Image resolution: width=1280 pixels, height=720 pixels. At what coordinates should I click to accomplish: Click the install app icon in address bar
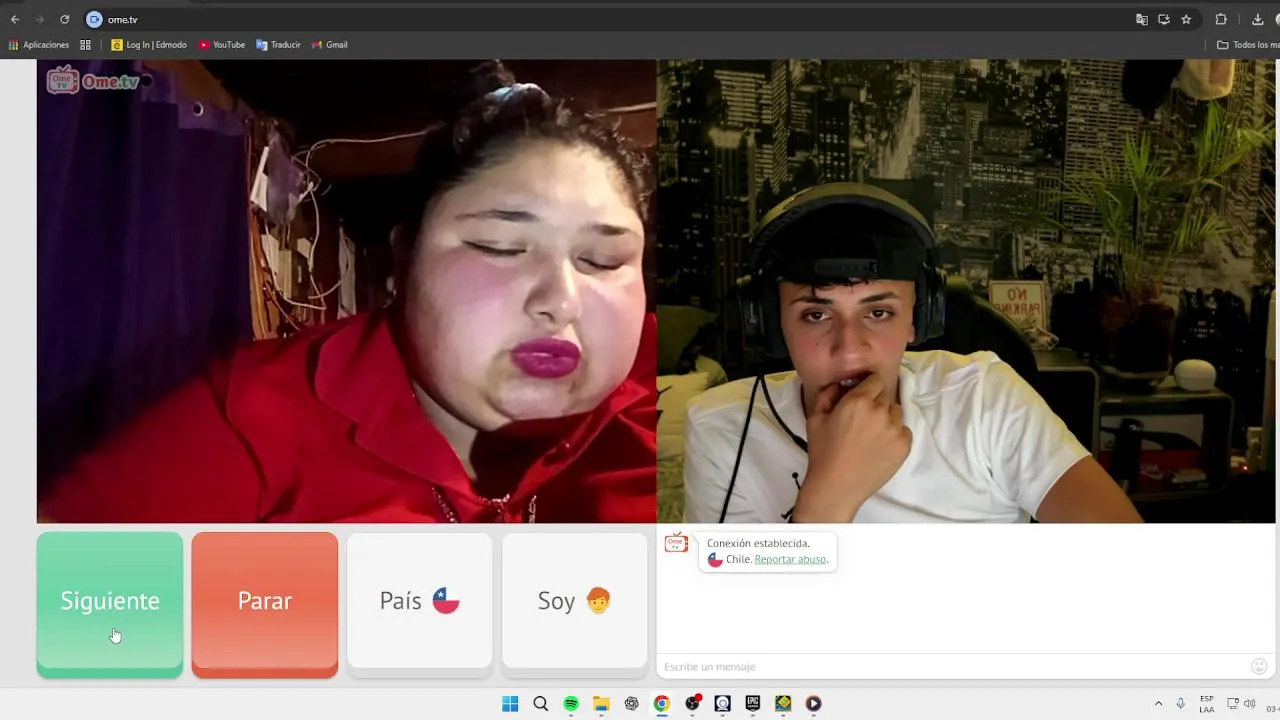[1164, 19]
